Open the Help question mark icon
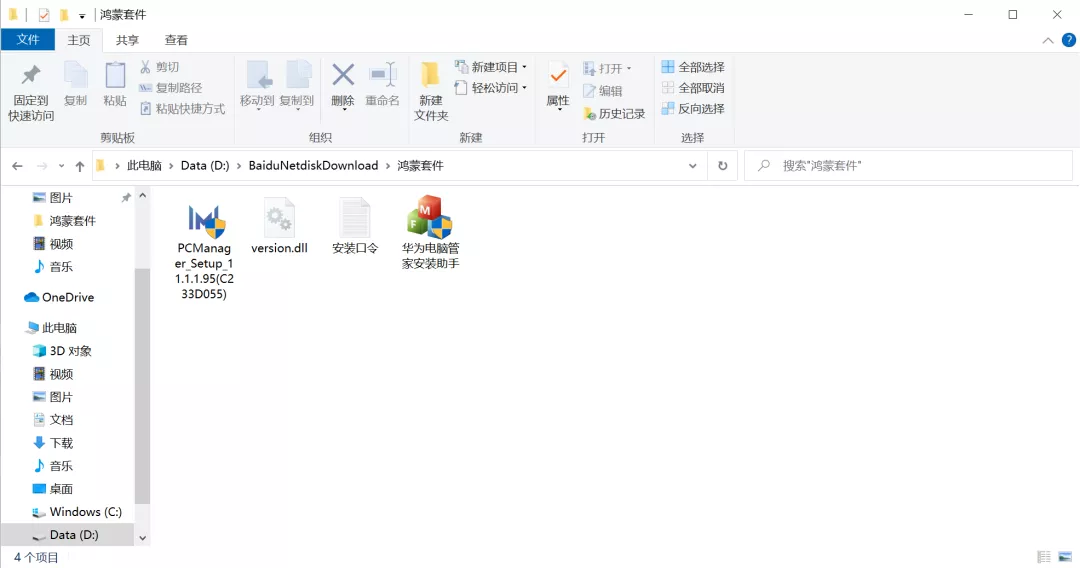 (1069, 40)
